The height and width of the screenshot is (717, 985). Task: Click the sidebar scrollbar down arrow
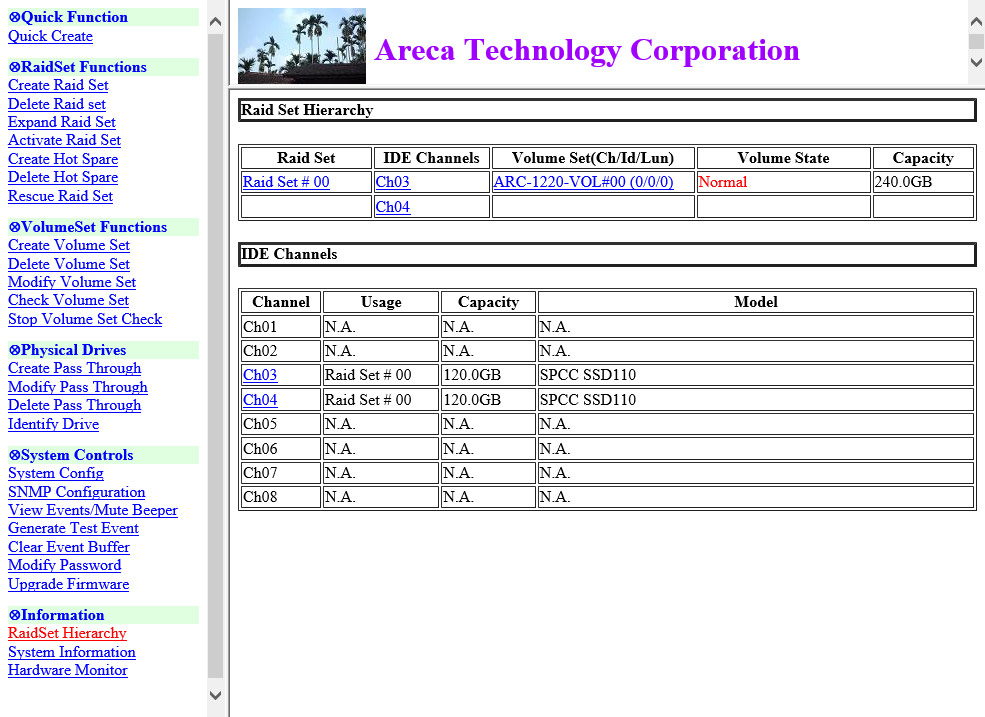pyautogui.click(x=215, y=695)
